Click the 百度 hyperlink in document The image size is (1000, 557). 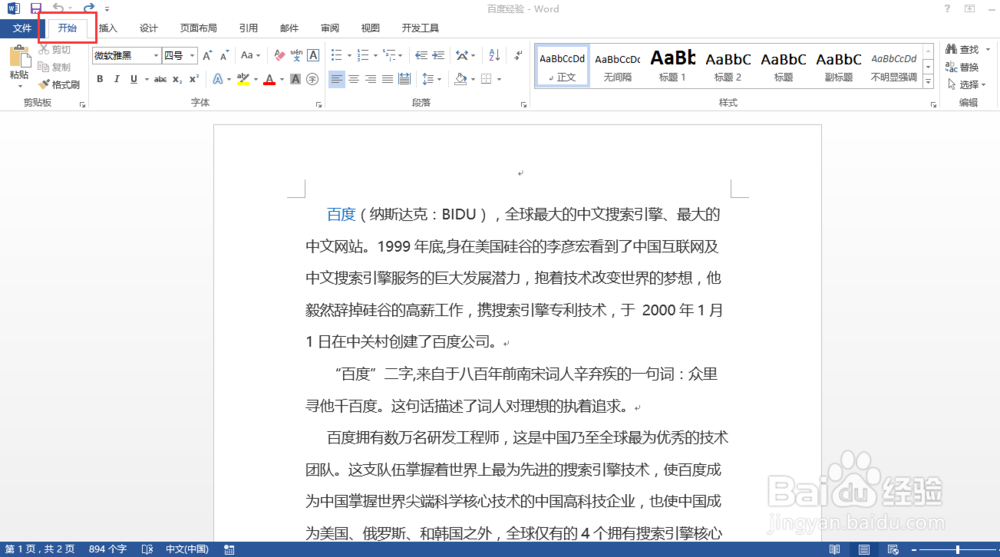(341, 214)
